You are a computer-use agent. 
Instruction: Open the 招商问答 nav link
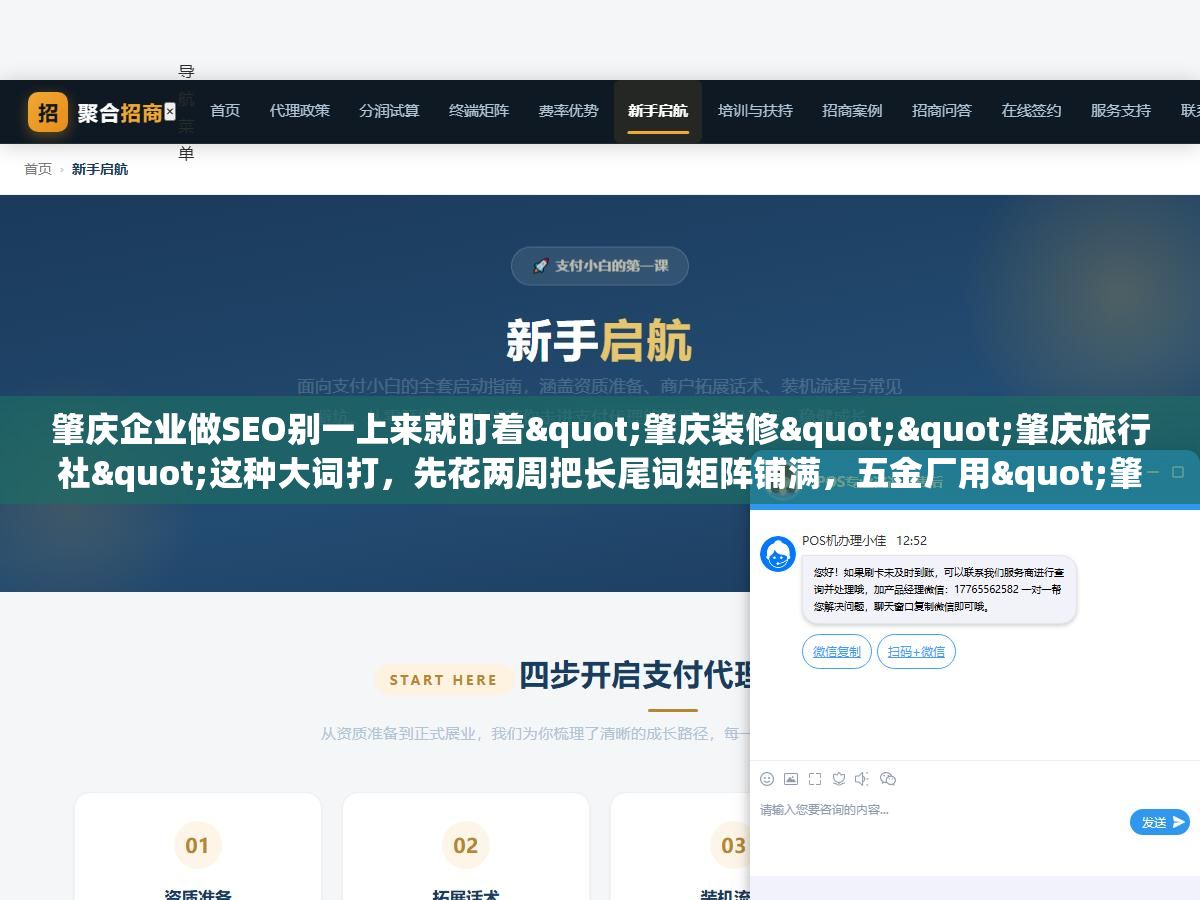(x=942, y=111)
